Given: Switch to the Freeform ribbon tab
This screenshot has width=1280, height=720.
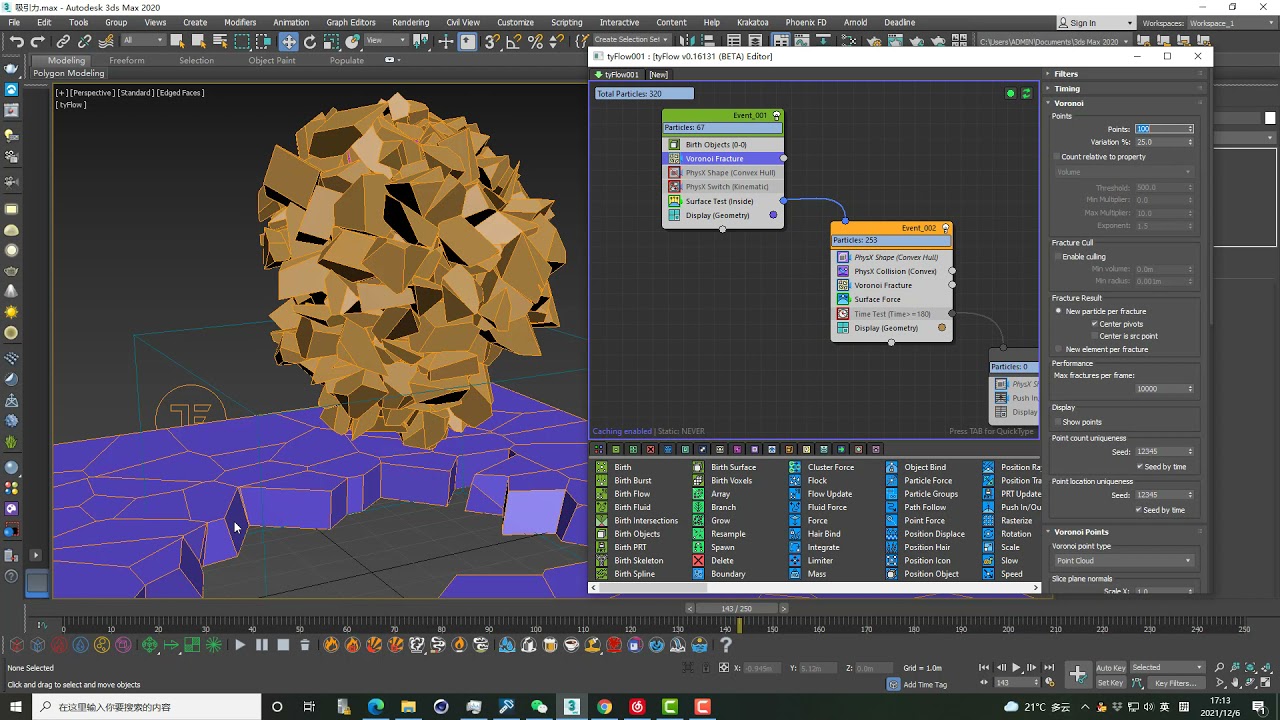Looking at the screenshot, I should point(127,60).
